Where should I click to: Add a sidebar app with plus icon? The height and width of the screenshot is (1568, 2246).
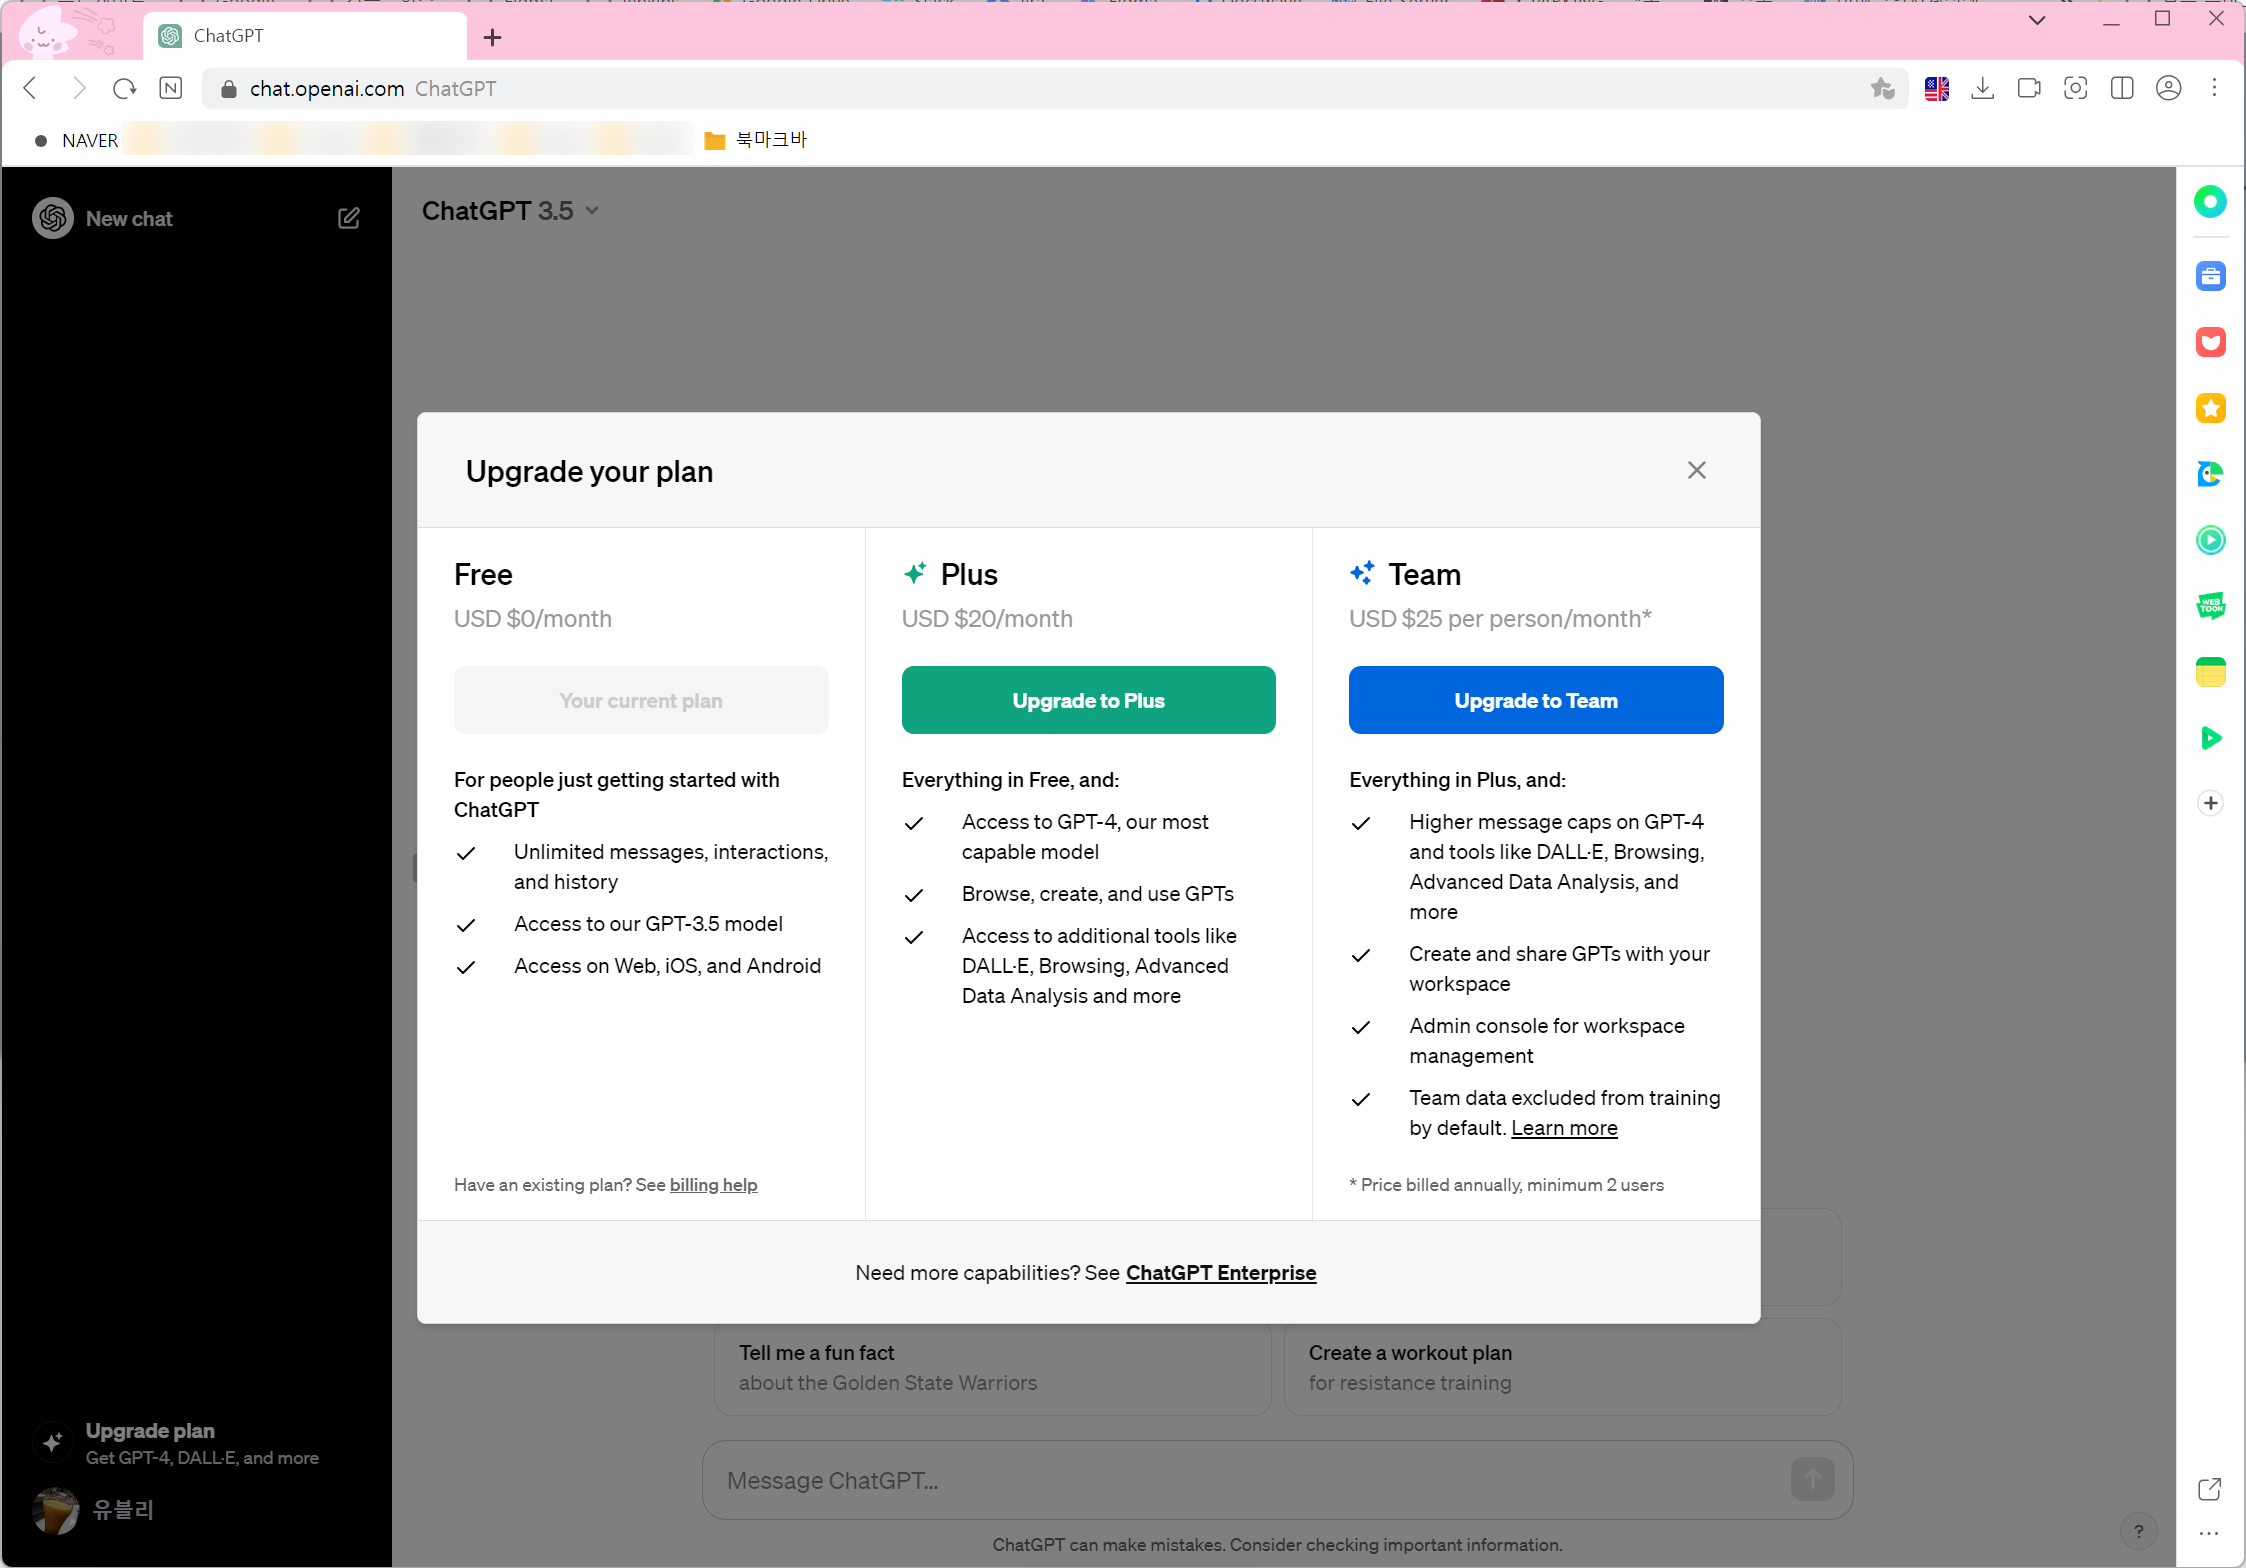coord(2210,803)
